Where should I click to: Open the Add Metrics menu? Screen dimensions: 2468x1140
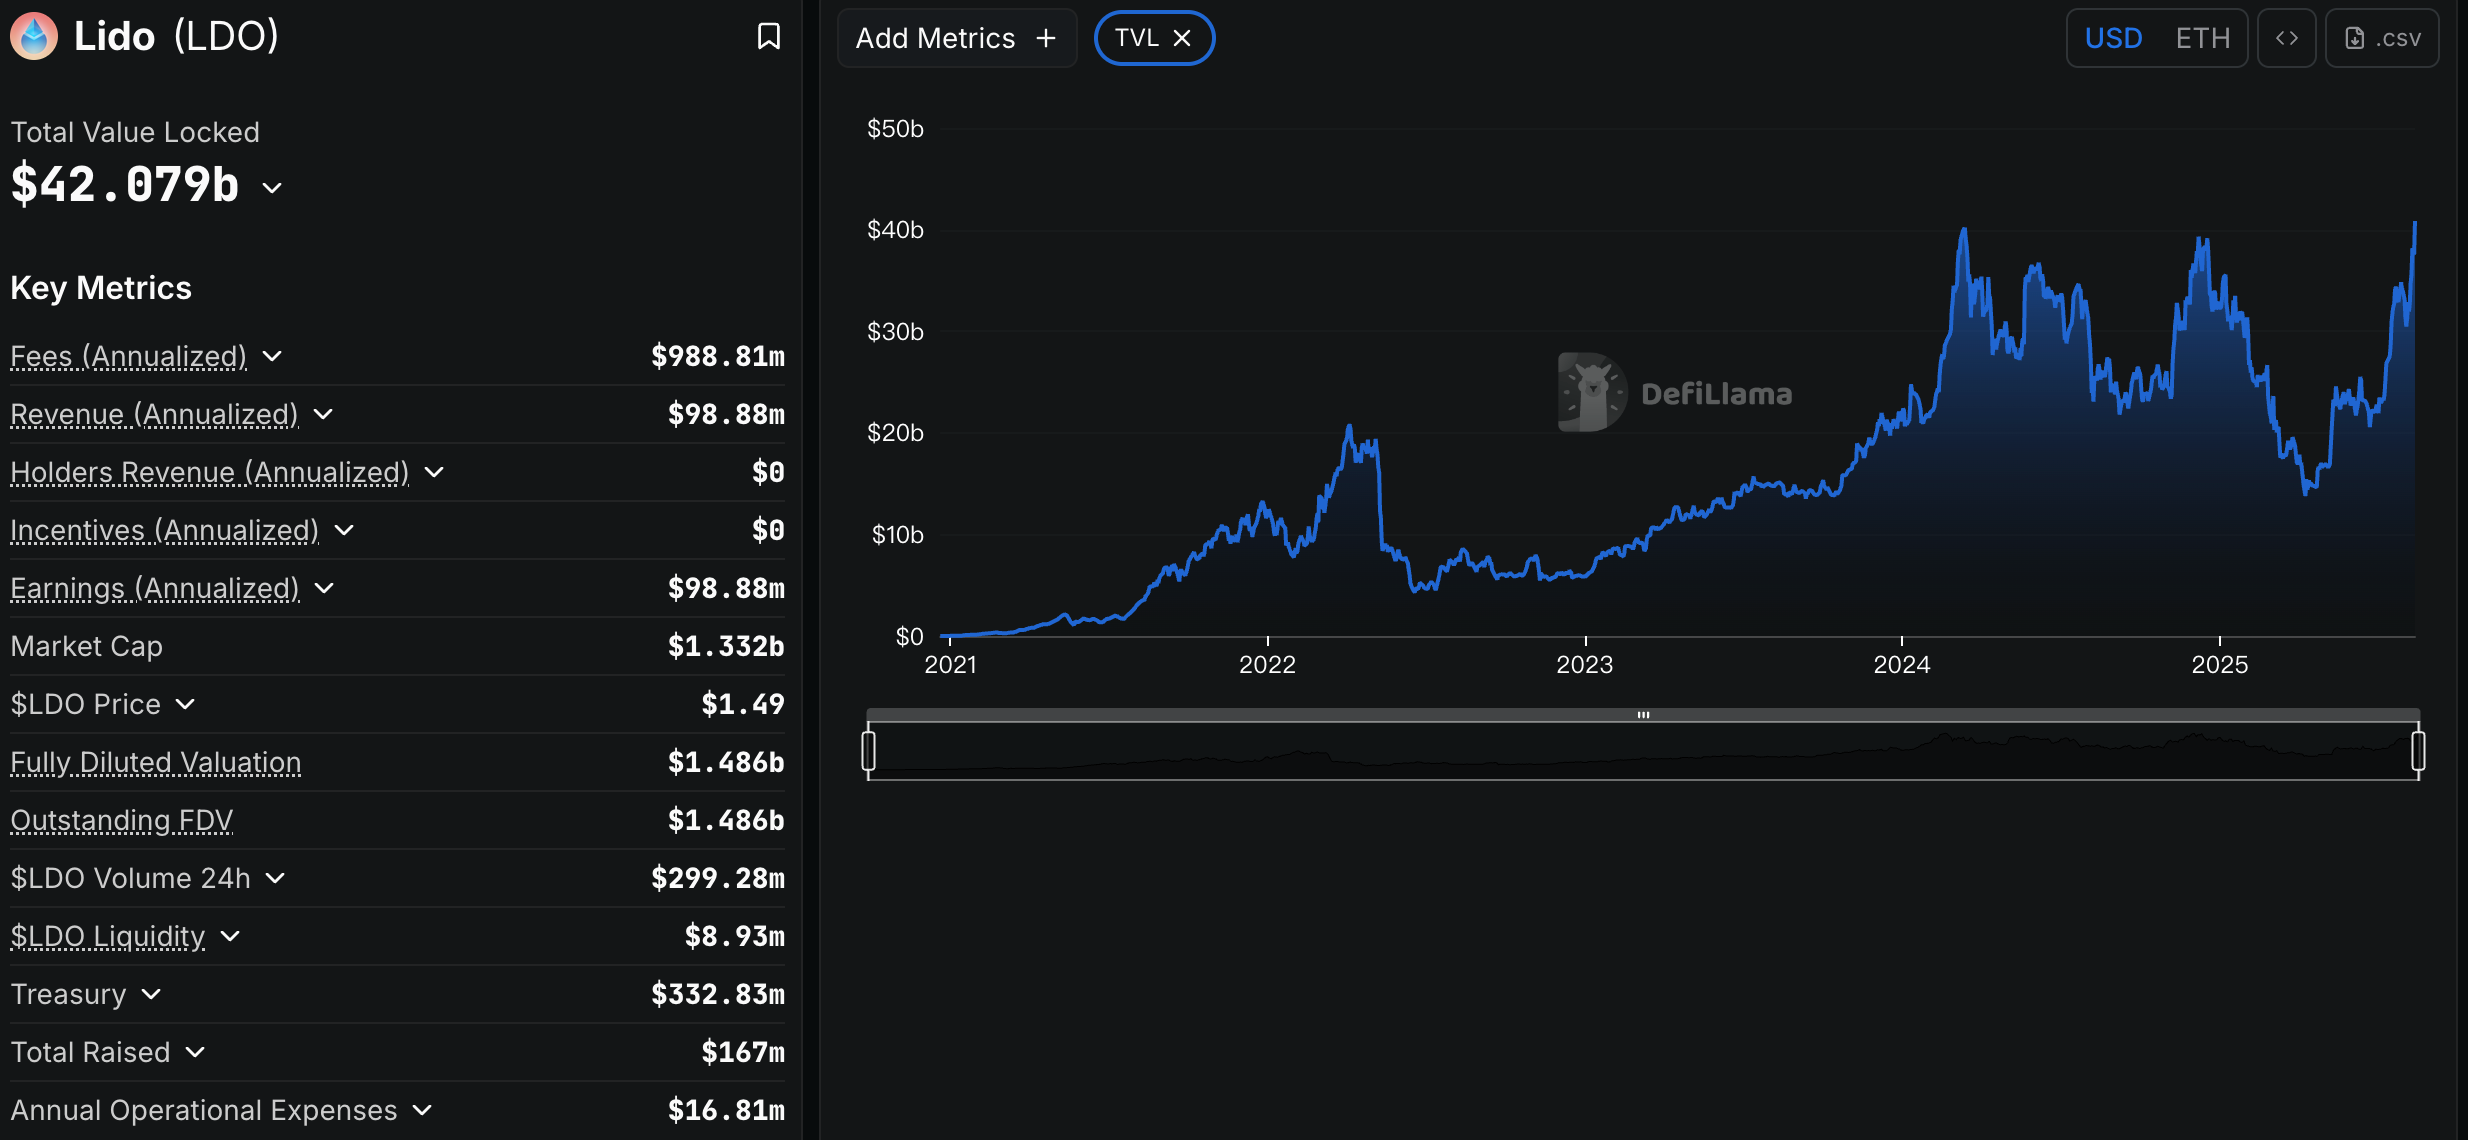tap(933, 37)
